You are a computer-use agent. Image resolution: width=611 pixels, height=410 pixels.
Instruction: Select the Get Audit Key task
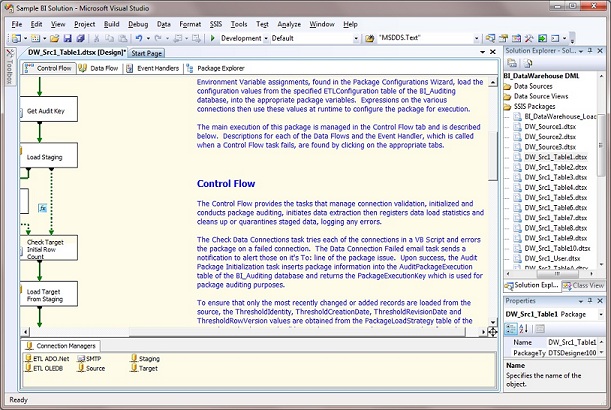49,109
